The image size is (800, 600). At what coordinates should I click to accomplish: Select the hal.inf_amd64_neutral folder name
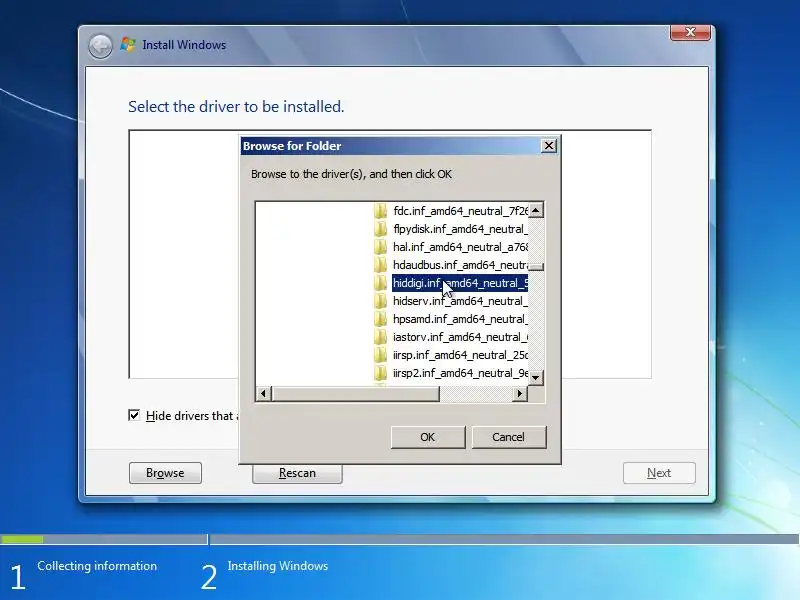pos(460,247)
